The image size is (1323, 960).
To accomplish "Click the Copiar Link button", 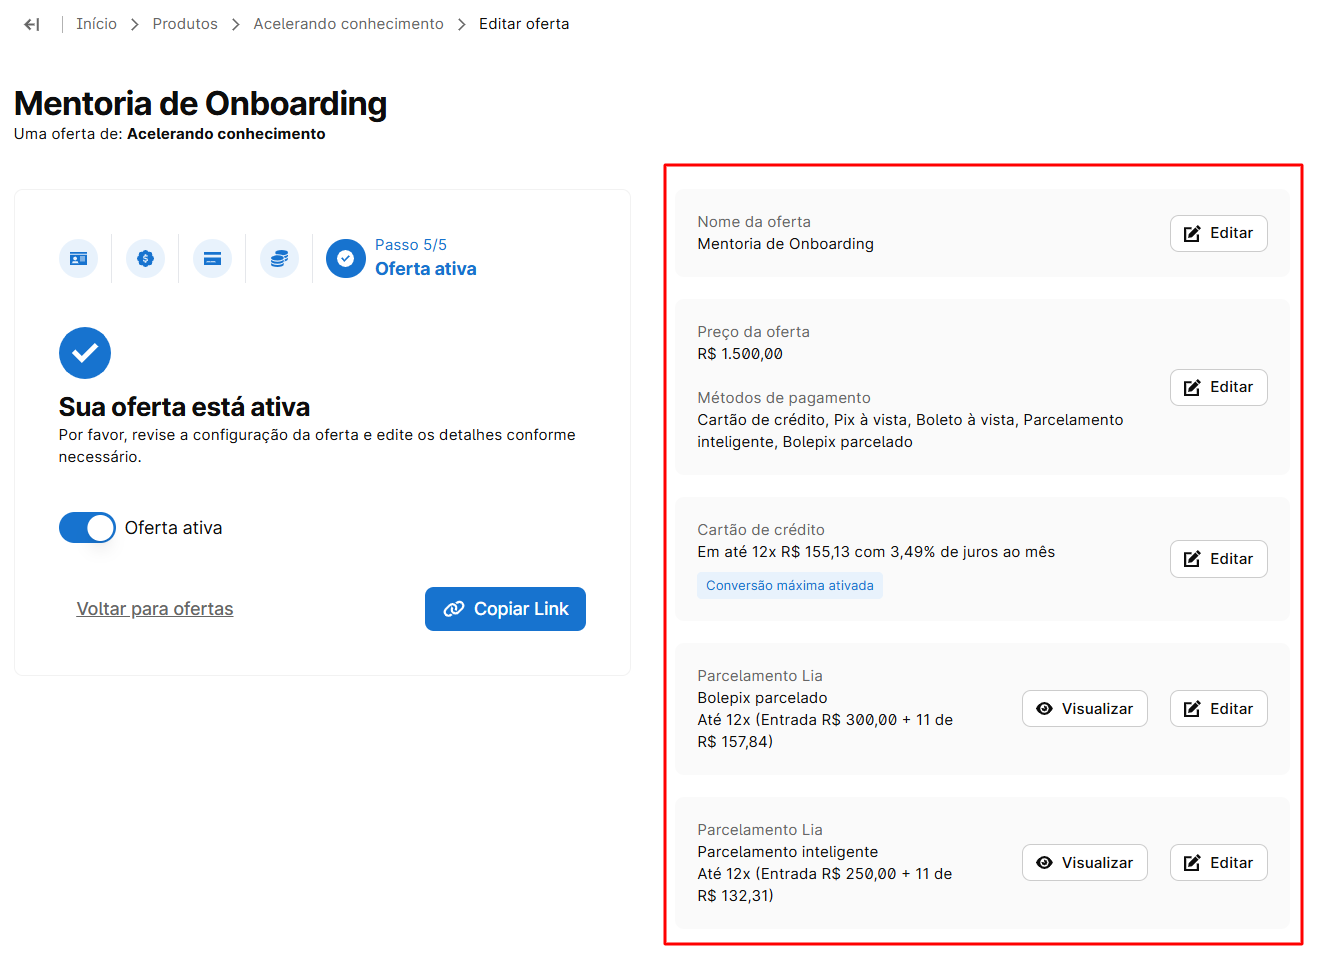I will pyautogui.click(x=505, y=609).
